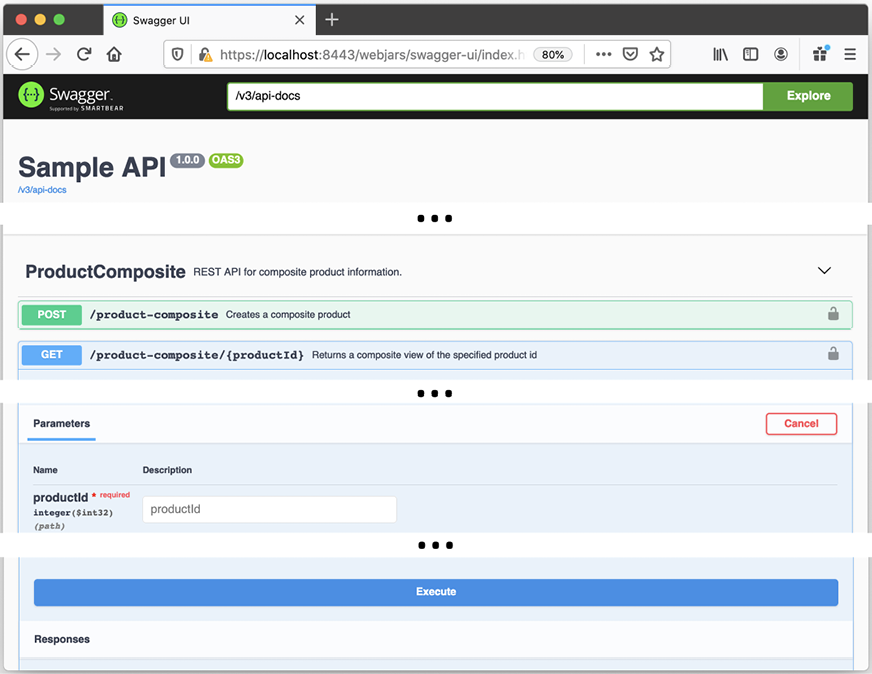
Task: Open the page actions three-dot menu
Action: coord(603,54)
